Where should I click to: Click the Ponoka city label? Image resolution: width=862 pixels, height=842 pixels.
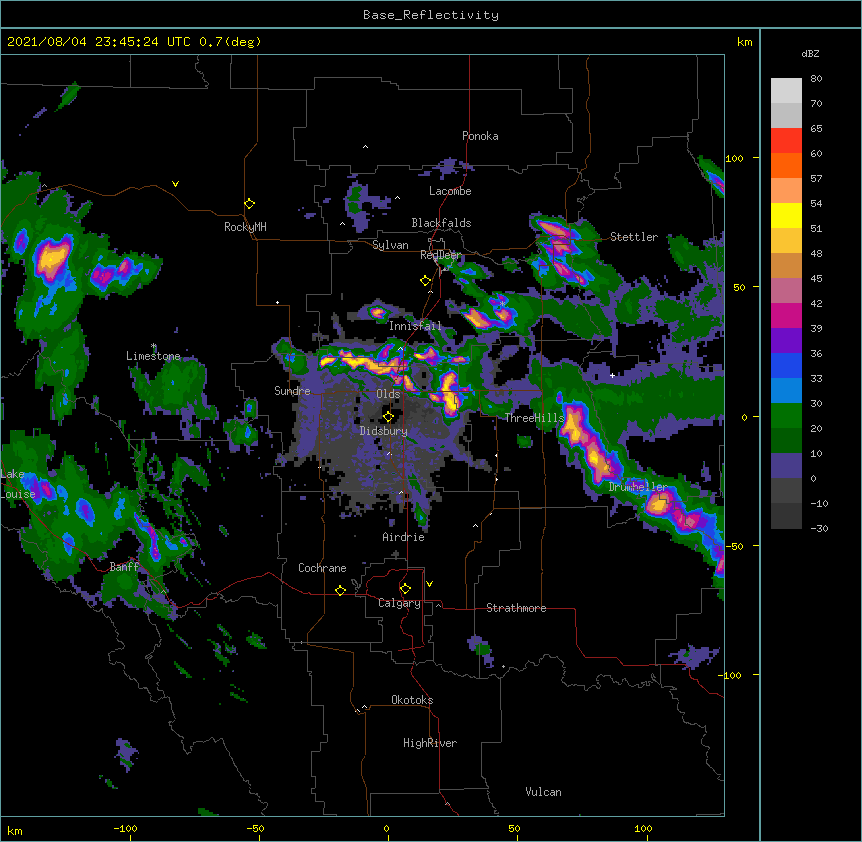pos(480,136)
